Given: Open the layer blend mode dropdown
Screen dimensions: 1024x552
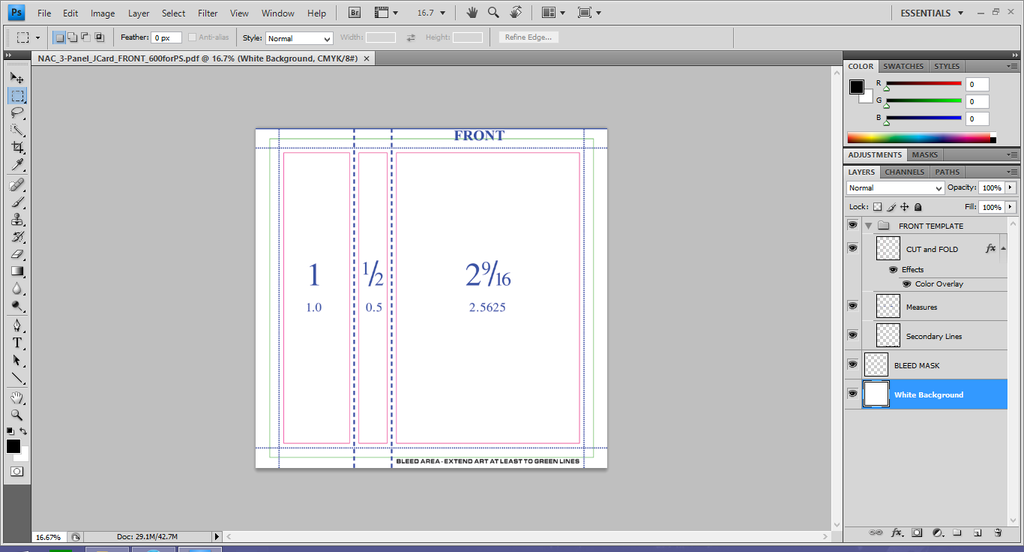Looking at the screenshot, I should 895,188.
